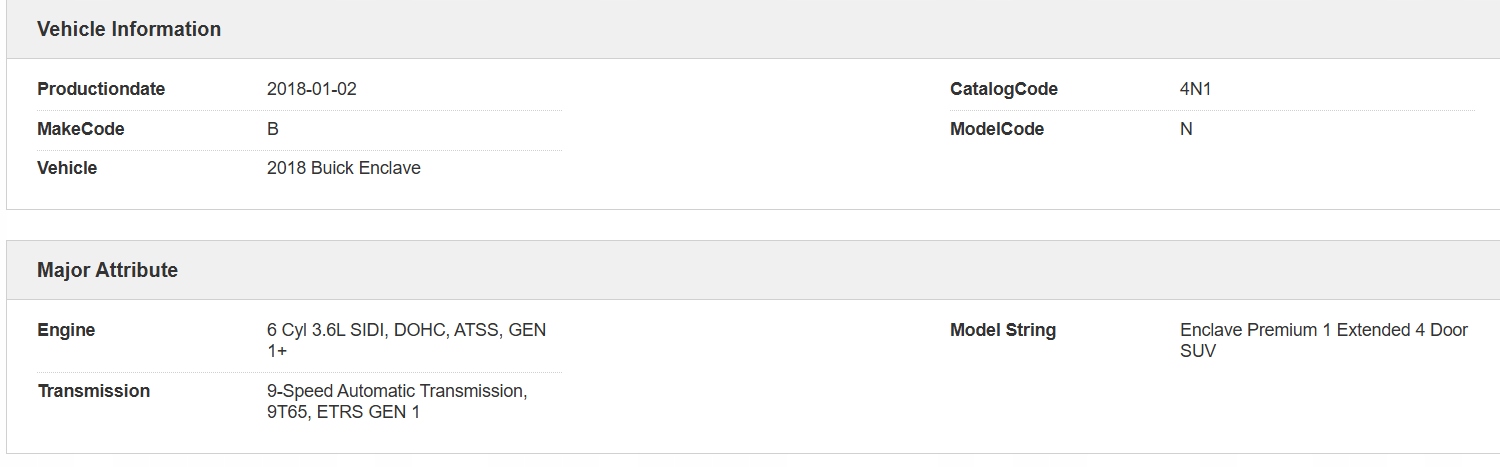Viewport: 1500px width, 467px height.
Task: Click the 9-Speed Automatic Transmission text line
Action: 396,391
